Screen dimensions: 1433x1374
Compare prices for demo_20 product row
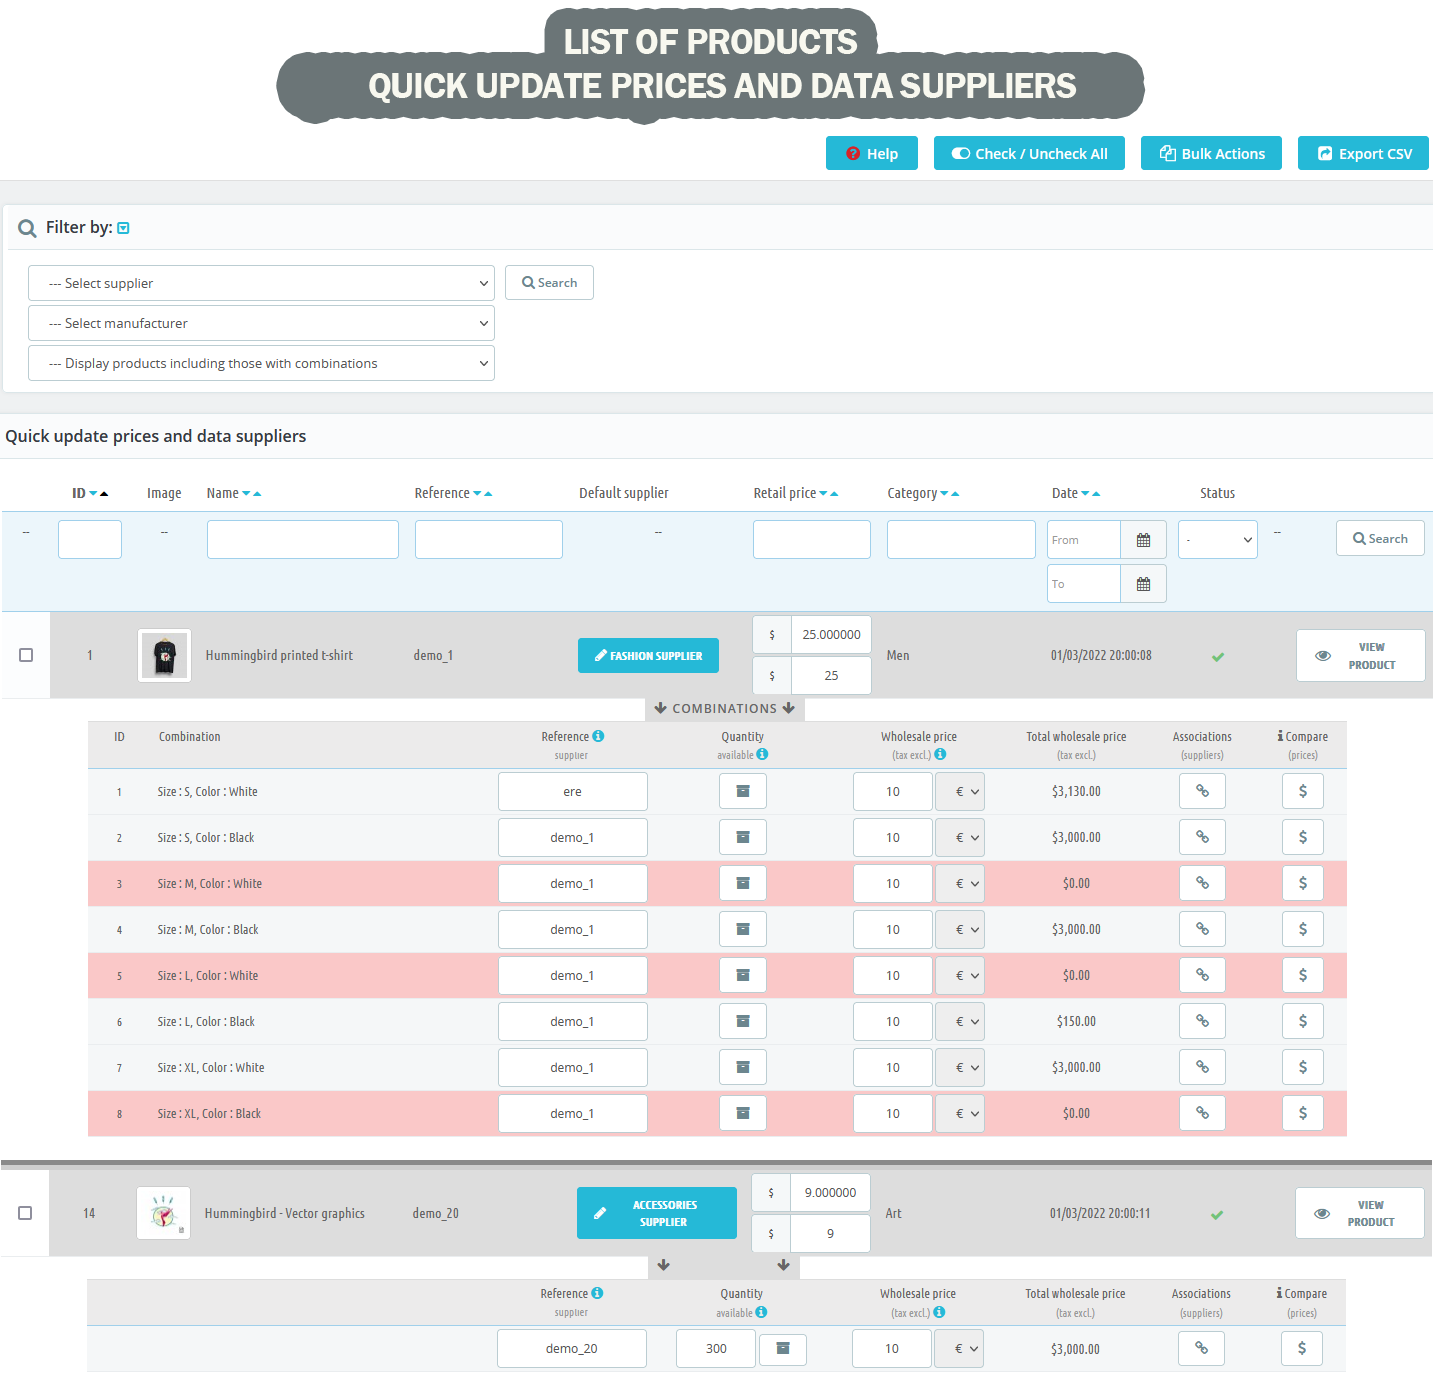click(x=1301, y=1348)
